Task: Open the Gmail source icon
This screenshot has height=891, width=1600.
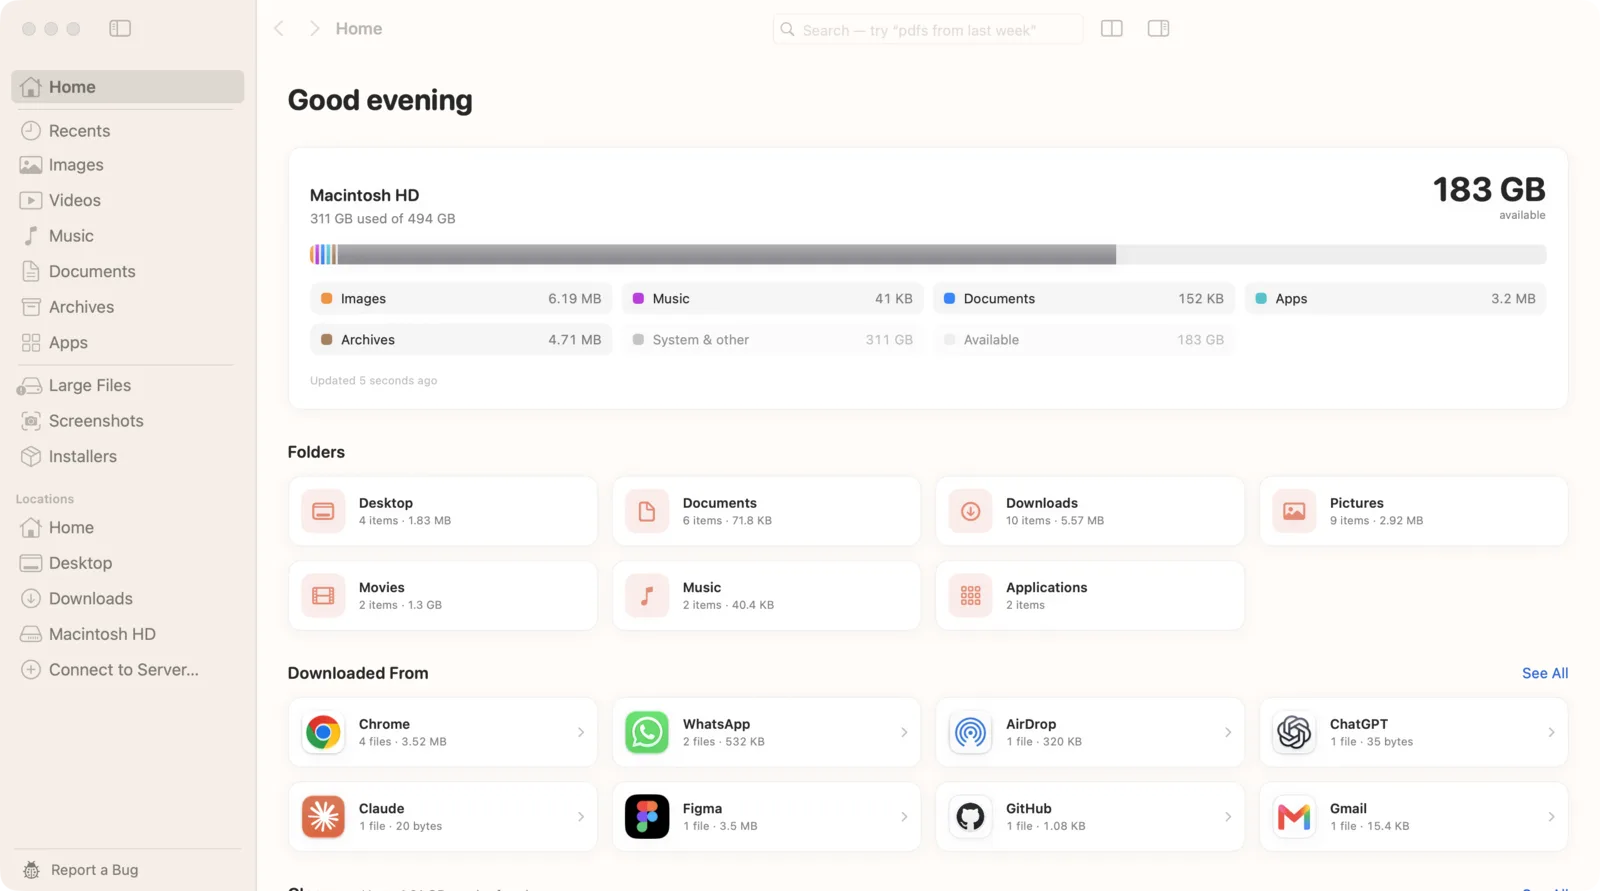Action: tap(1294, 817)
